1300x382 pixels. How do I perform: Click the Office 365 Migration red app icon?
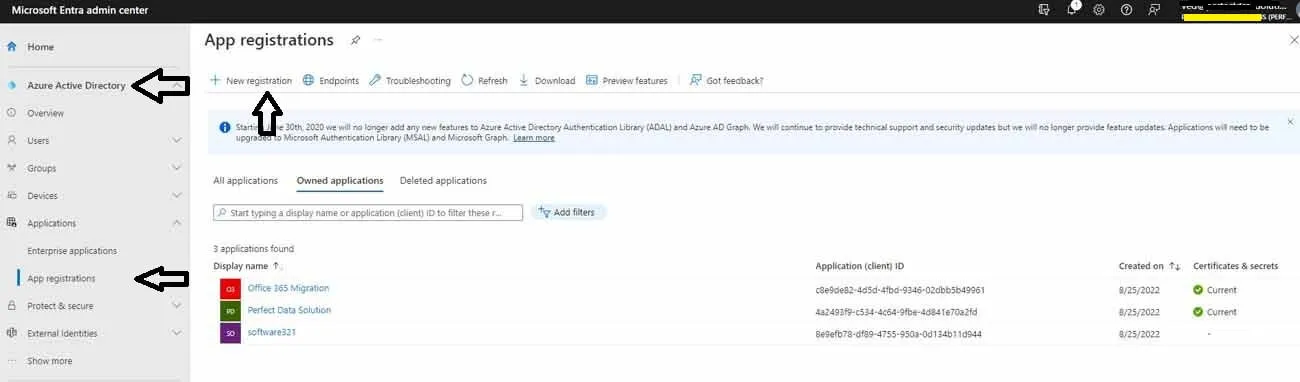point(230,289)
